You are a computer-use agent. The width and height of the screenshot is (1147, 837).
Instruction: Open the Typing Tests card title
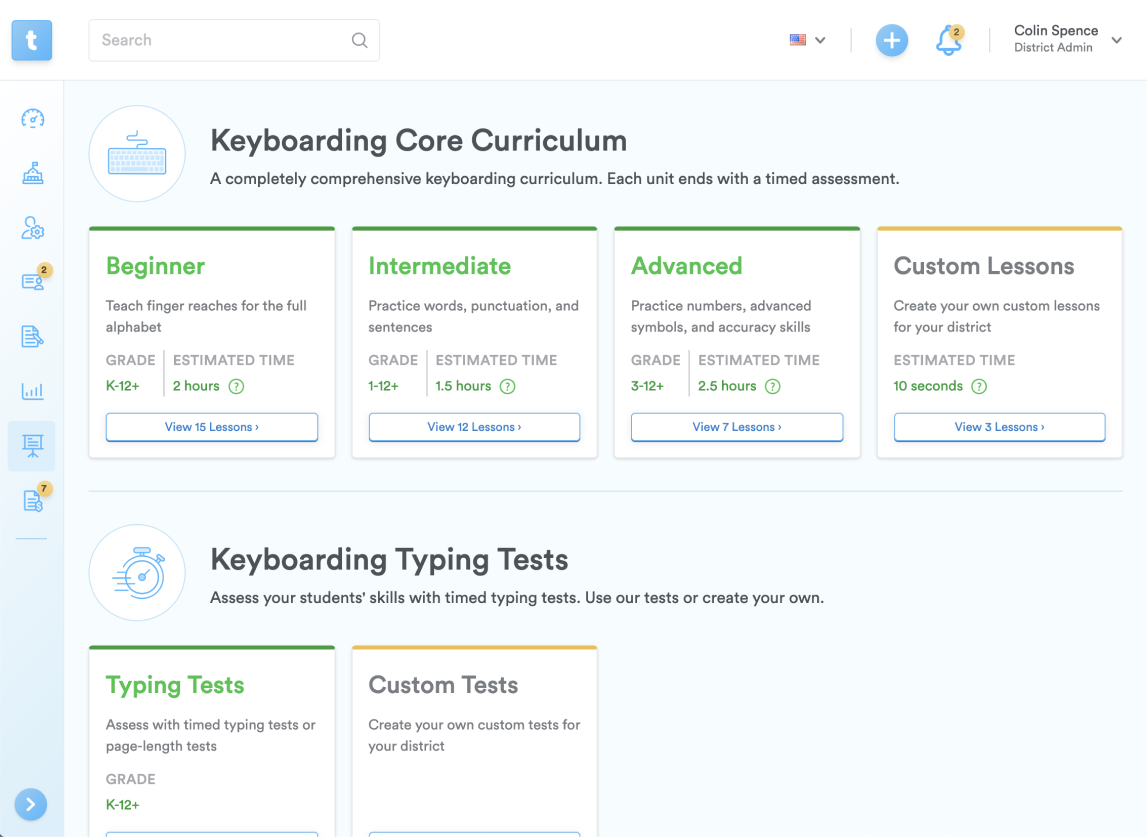[176, 686]
